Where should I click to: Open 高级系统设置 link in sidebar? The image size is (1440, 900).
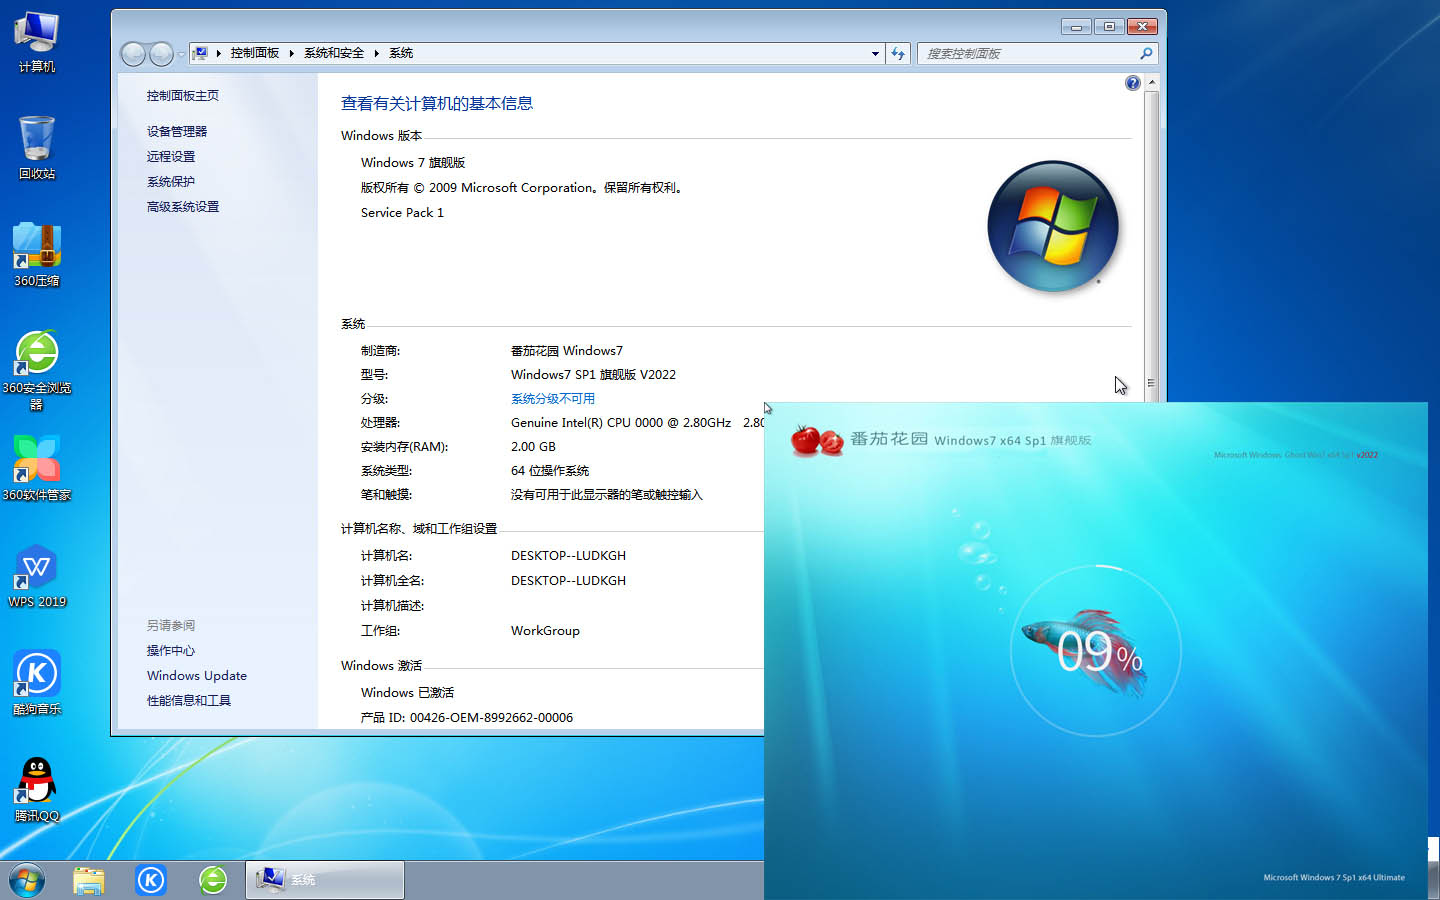click(x=183, y=206)
